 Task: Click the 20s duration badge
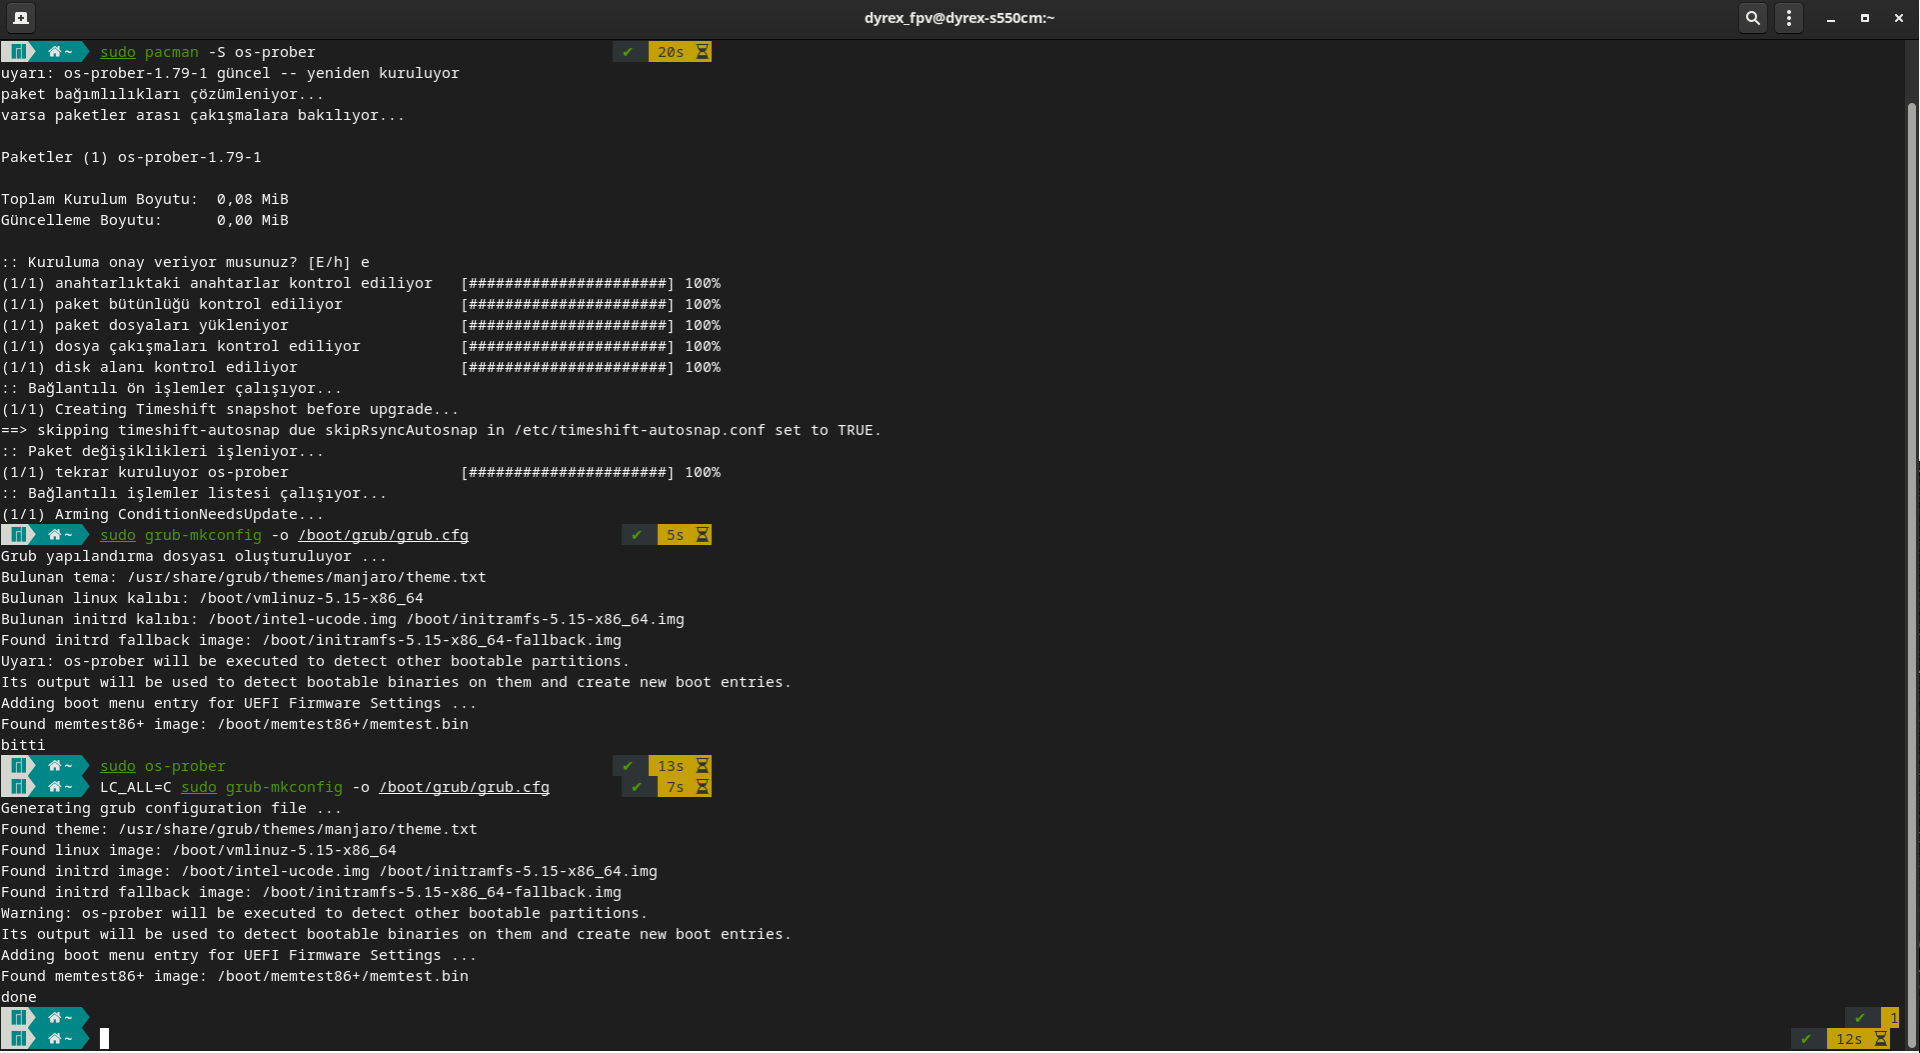point(670,52)
